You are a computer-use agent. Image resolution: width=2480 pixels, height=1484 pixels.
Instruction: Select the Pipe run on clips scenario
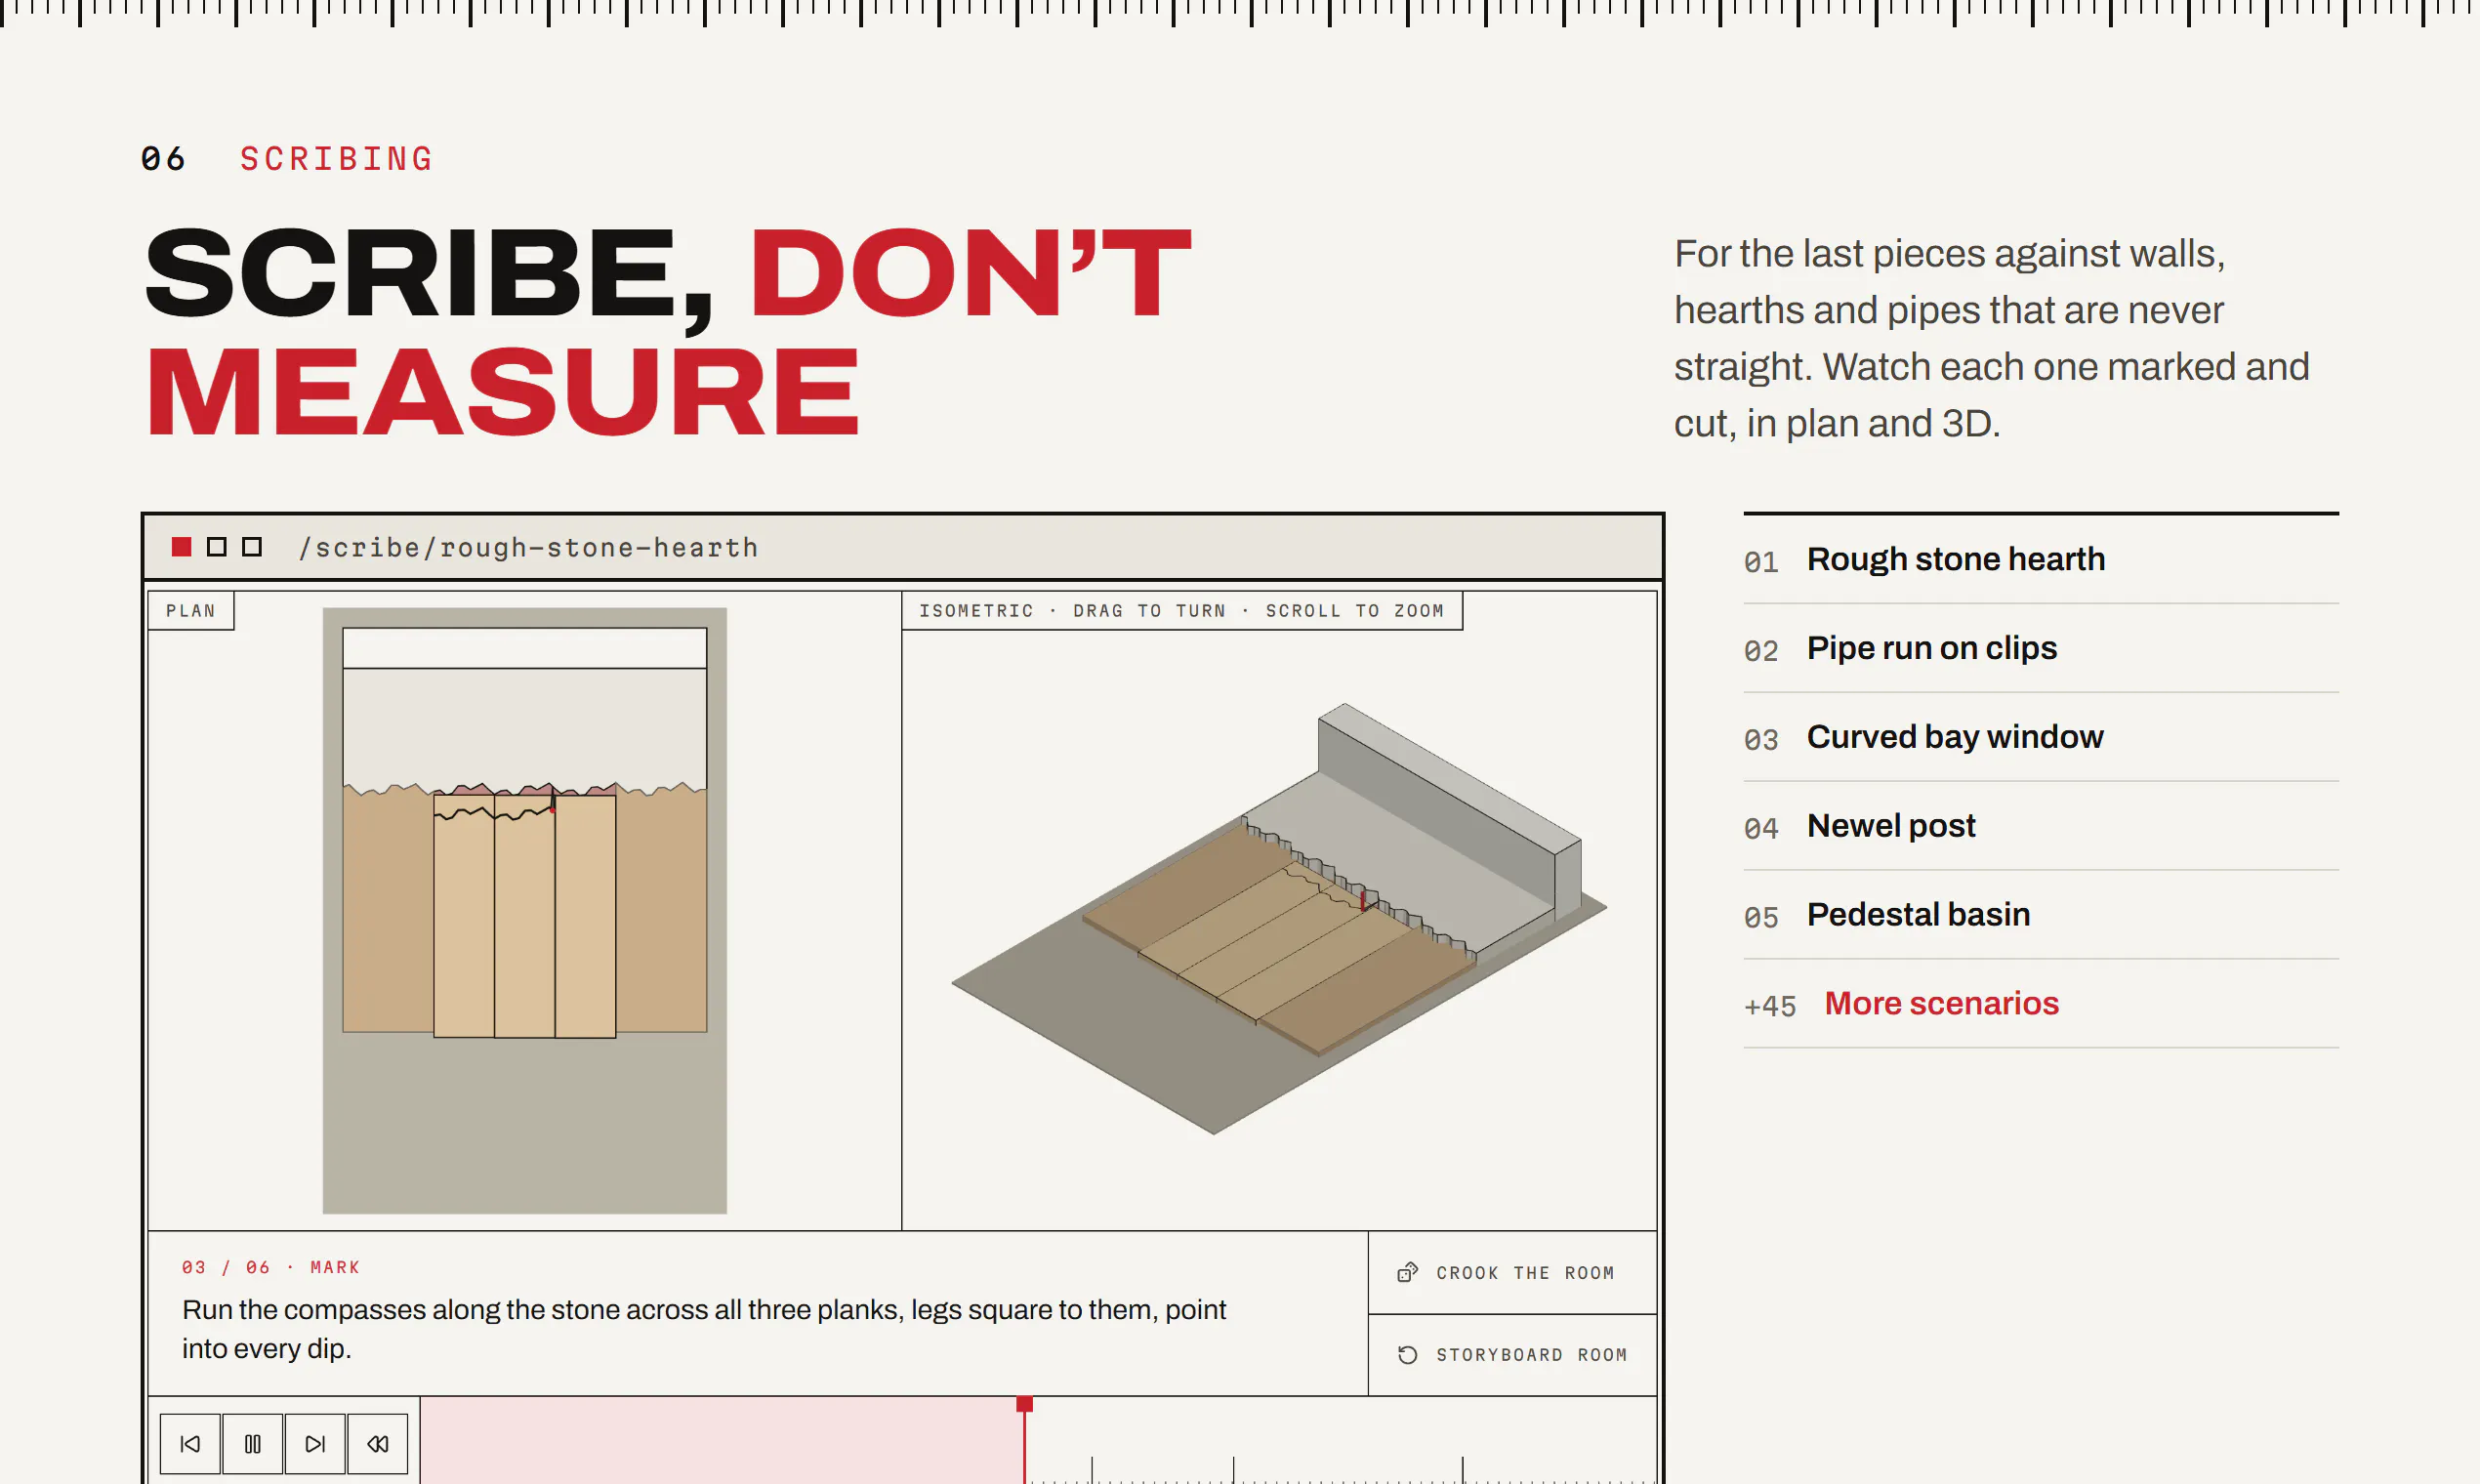2040,648
